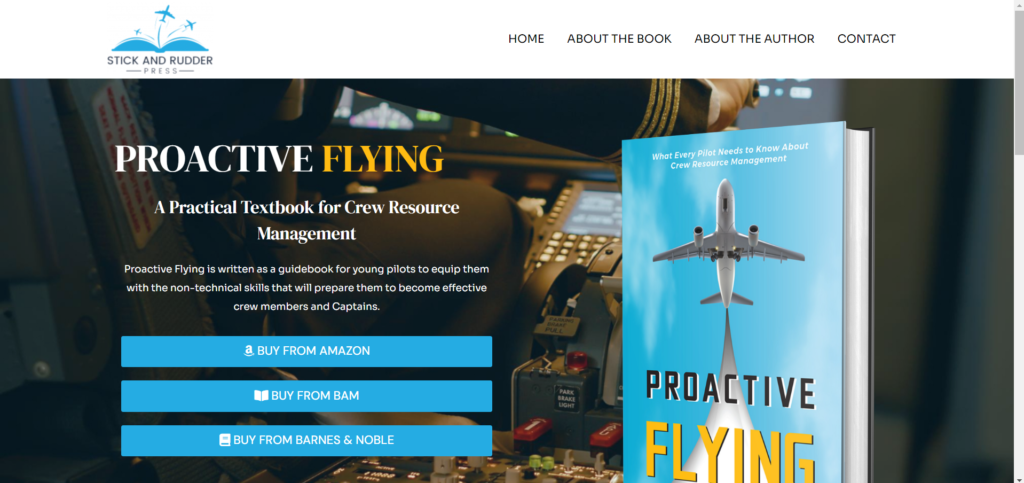Open the ABOUT THE AUTHOR page
This screenshot has width=1024, height=483.
point(754,39)
